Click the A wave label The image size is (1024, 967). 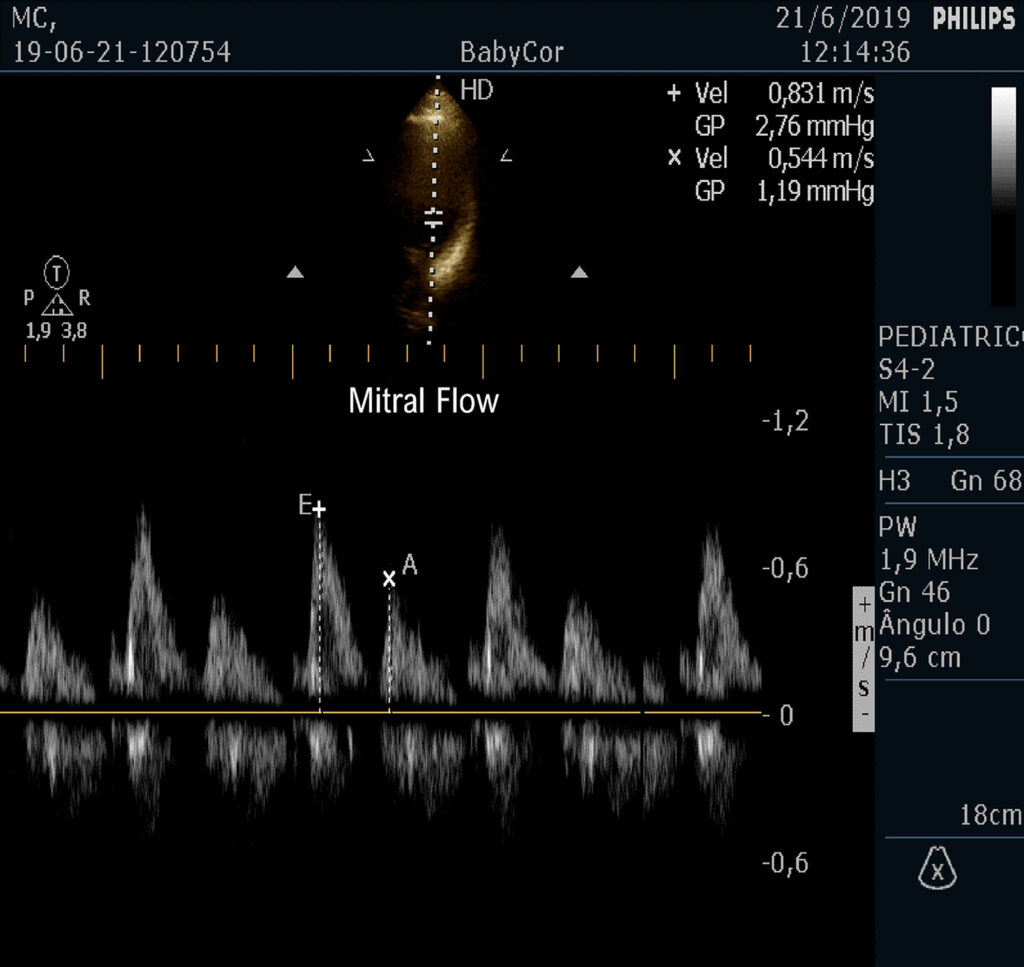pyautogui.click(x=409, y=564)
